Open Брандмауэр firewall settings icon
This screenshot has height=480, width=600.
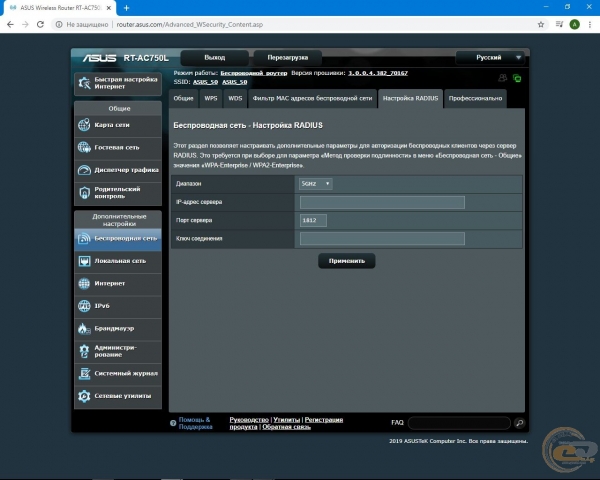(x=85, y=328)
